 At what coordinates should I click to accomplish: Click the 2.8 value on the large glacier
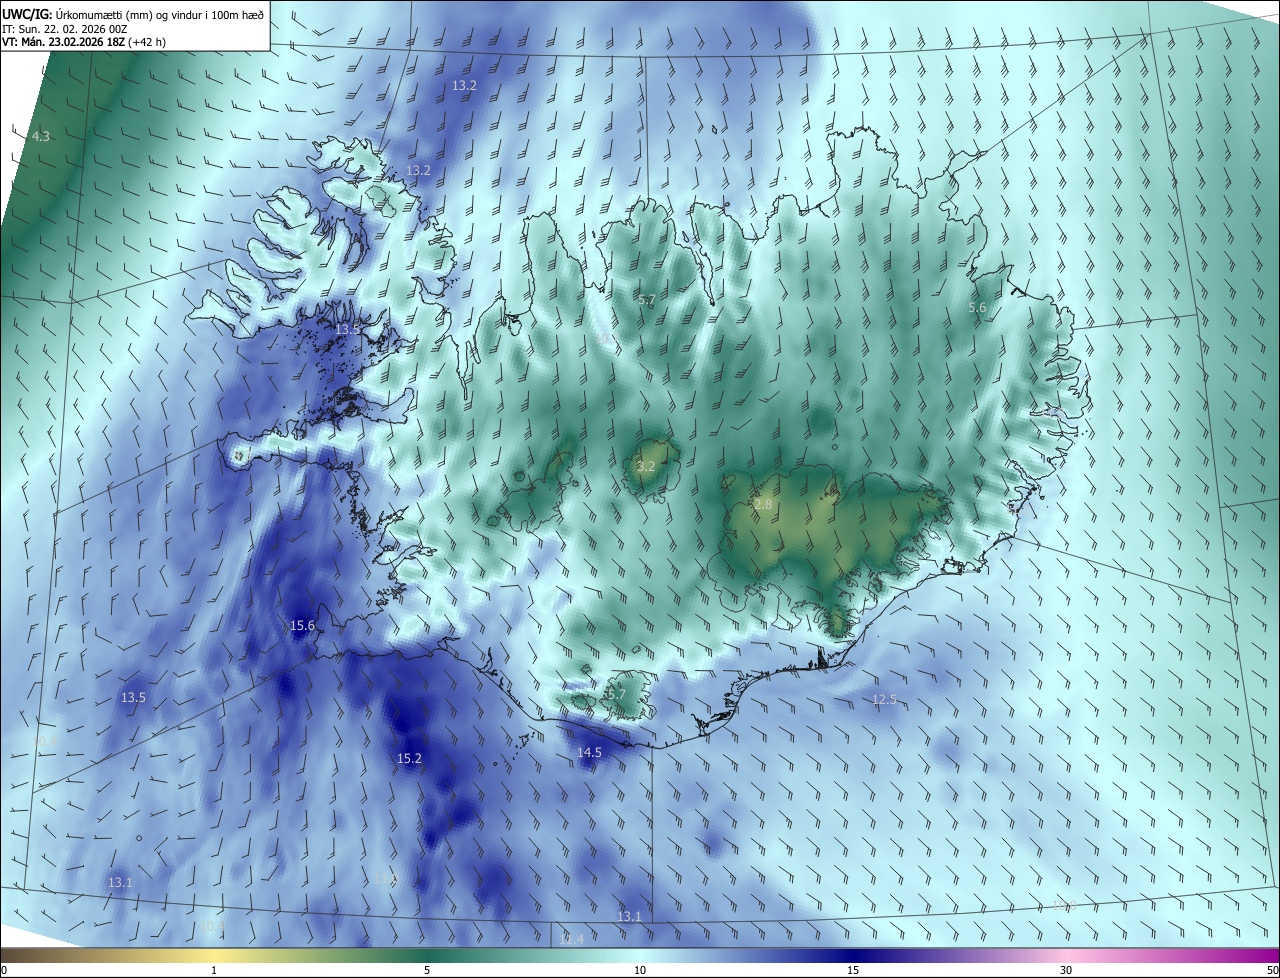(x=763, y=505)
